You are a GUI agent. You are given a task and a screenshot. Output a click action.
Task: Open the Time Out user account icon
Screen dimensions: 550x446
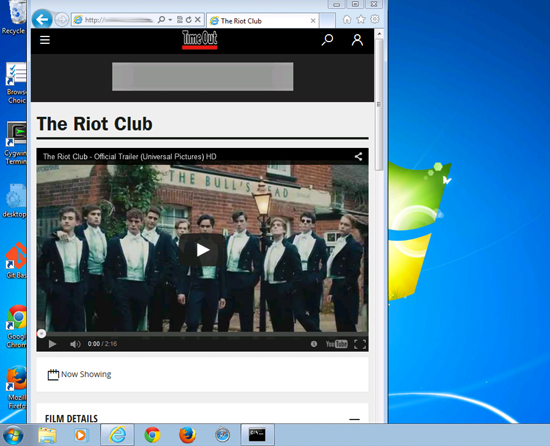(357, 40)
